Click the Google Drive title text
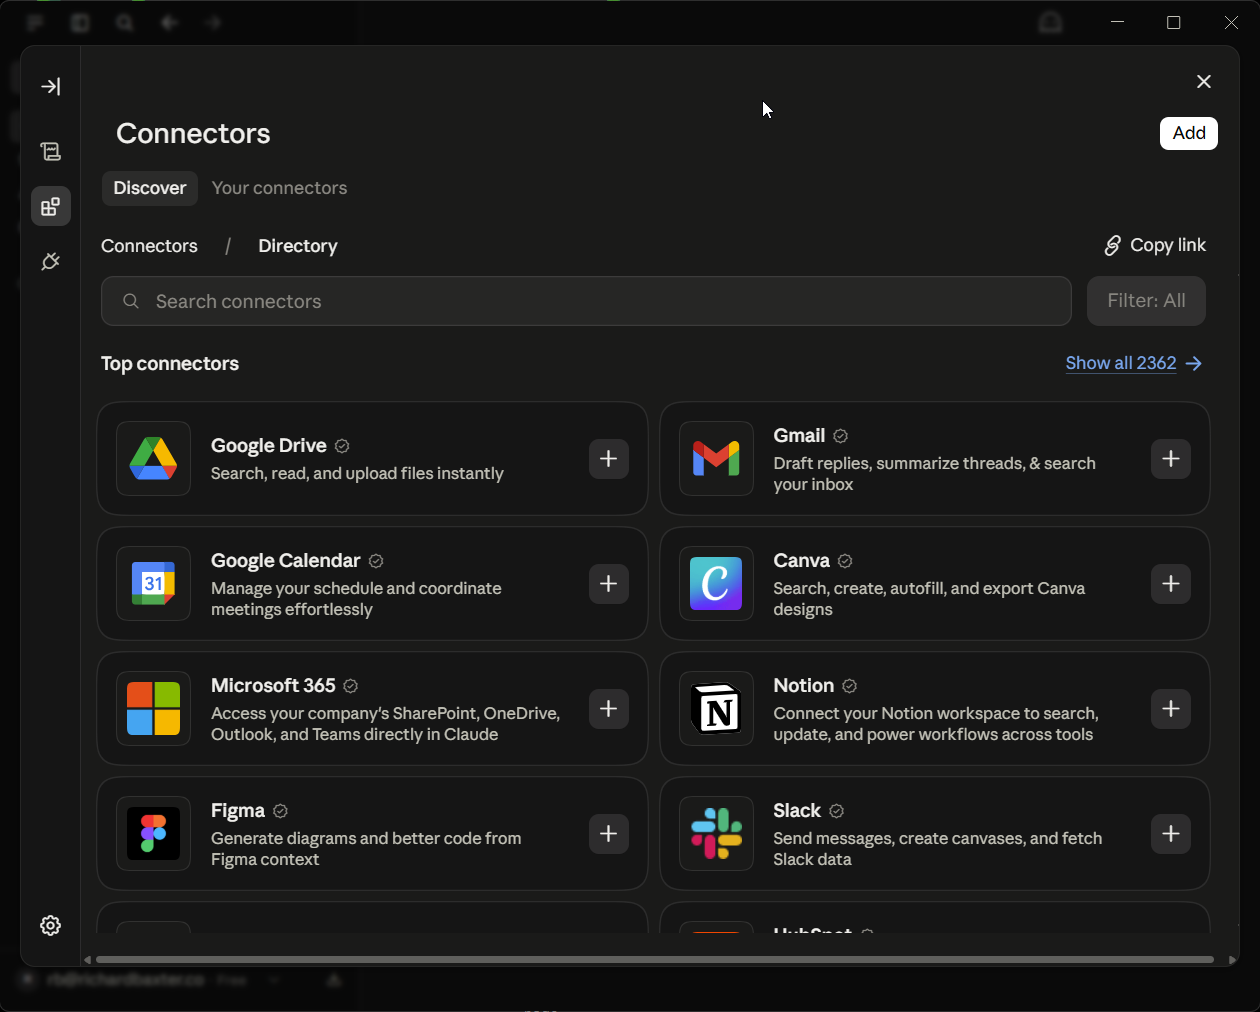The width and height of the screenshot is (1260, 1012). [x=268, y=446]
